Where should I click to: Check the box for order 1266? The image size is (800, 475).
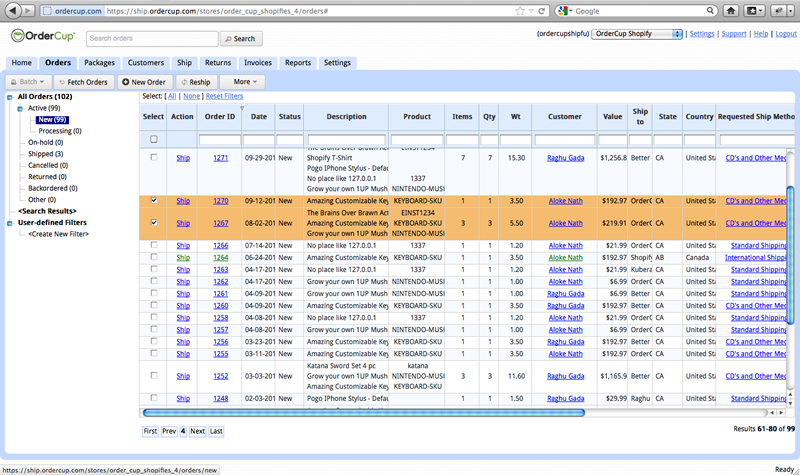click(154, 245)
